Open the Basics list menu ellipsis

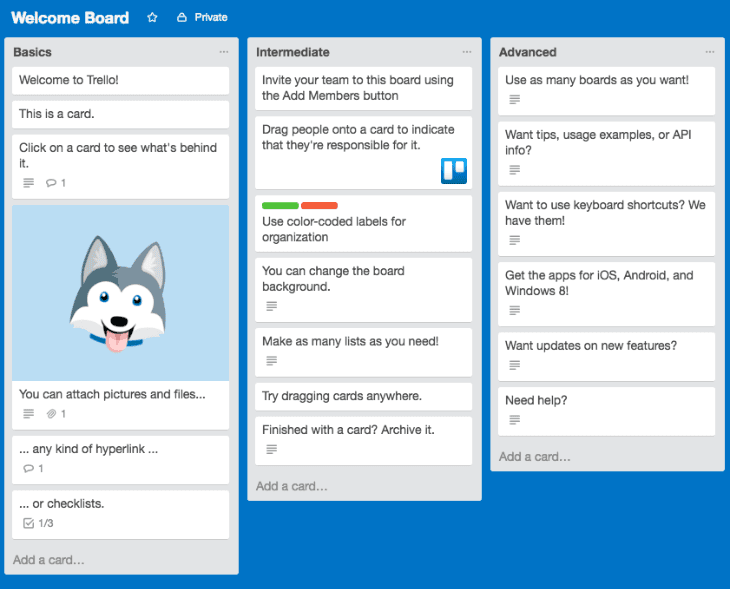[x=224, y=52]
